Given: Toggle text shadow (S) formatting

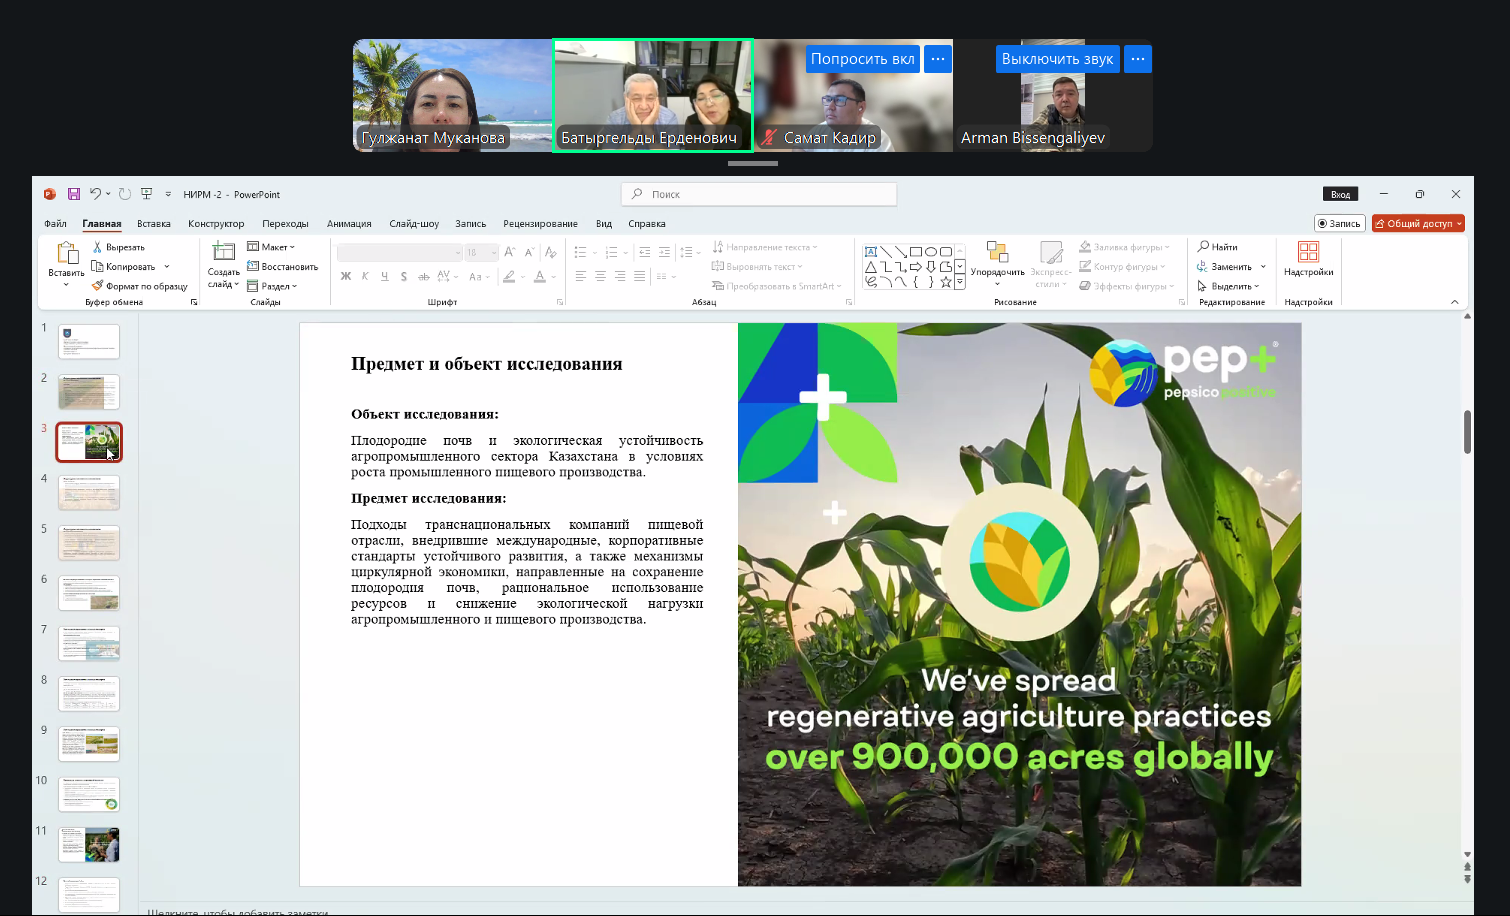Looking at the screenshot, I should pyautogui.click(x=404, y=277).
